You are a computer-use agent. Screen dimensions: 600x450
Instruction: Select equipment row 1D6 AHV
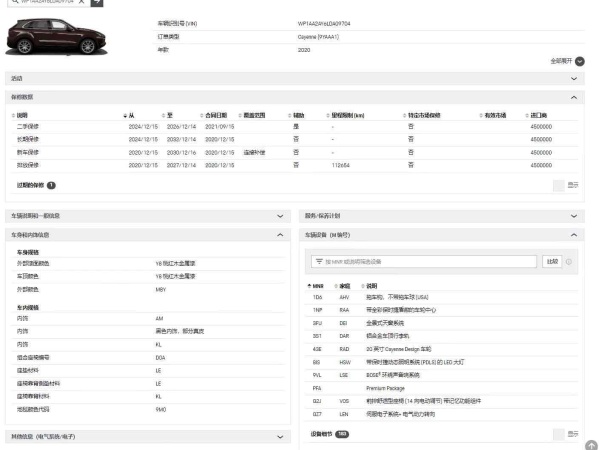pos(442,297)
